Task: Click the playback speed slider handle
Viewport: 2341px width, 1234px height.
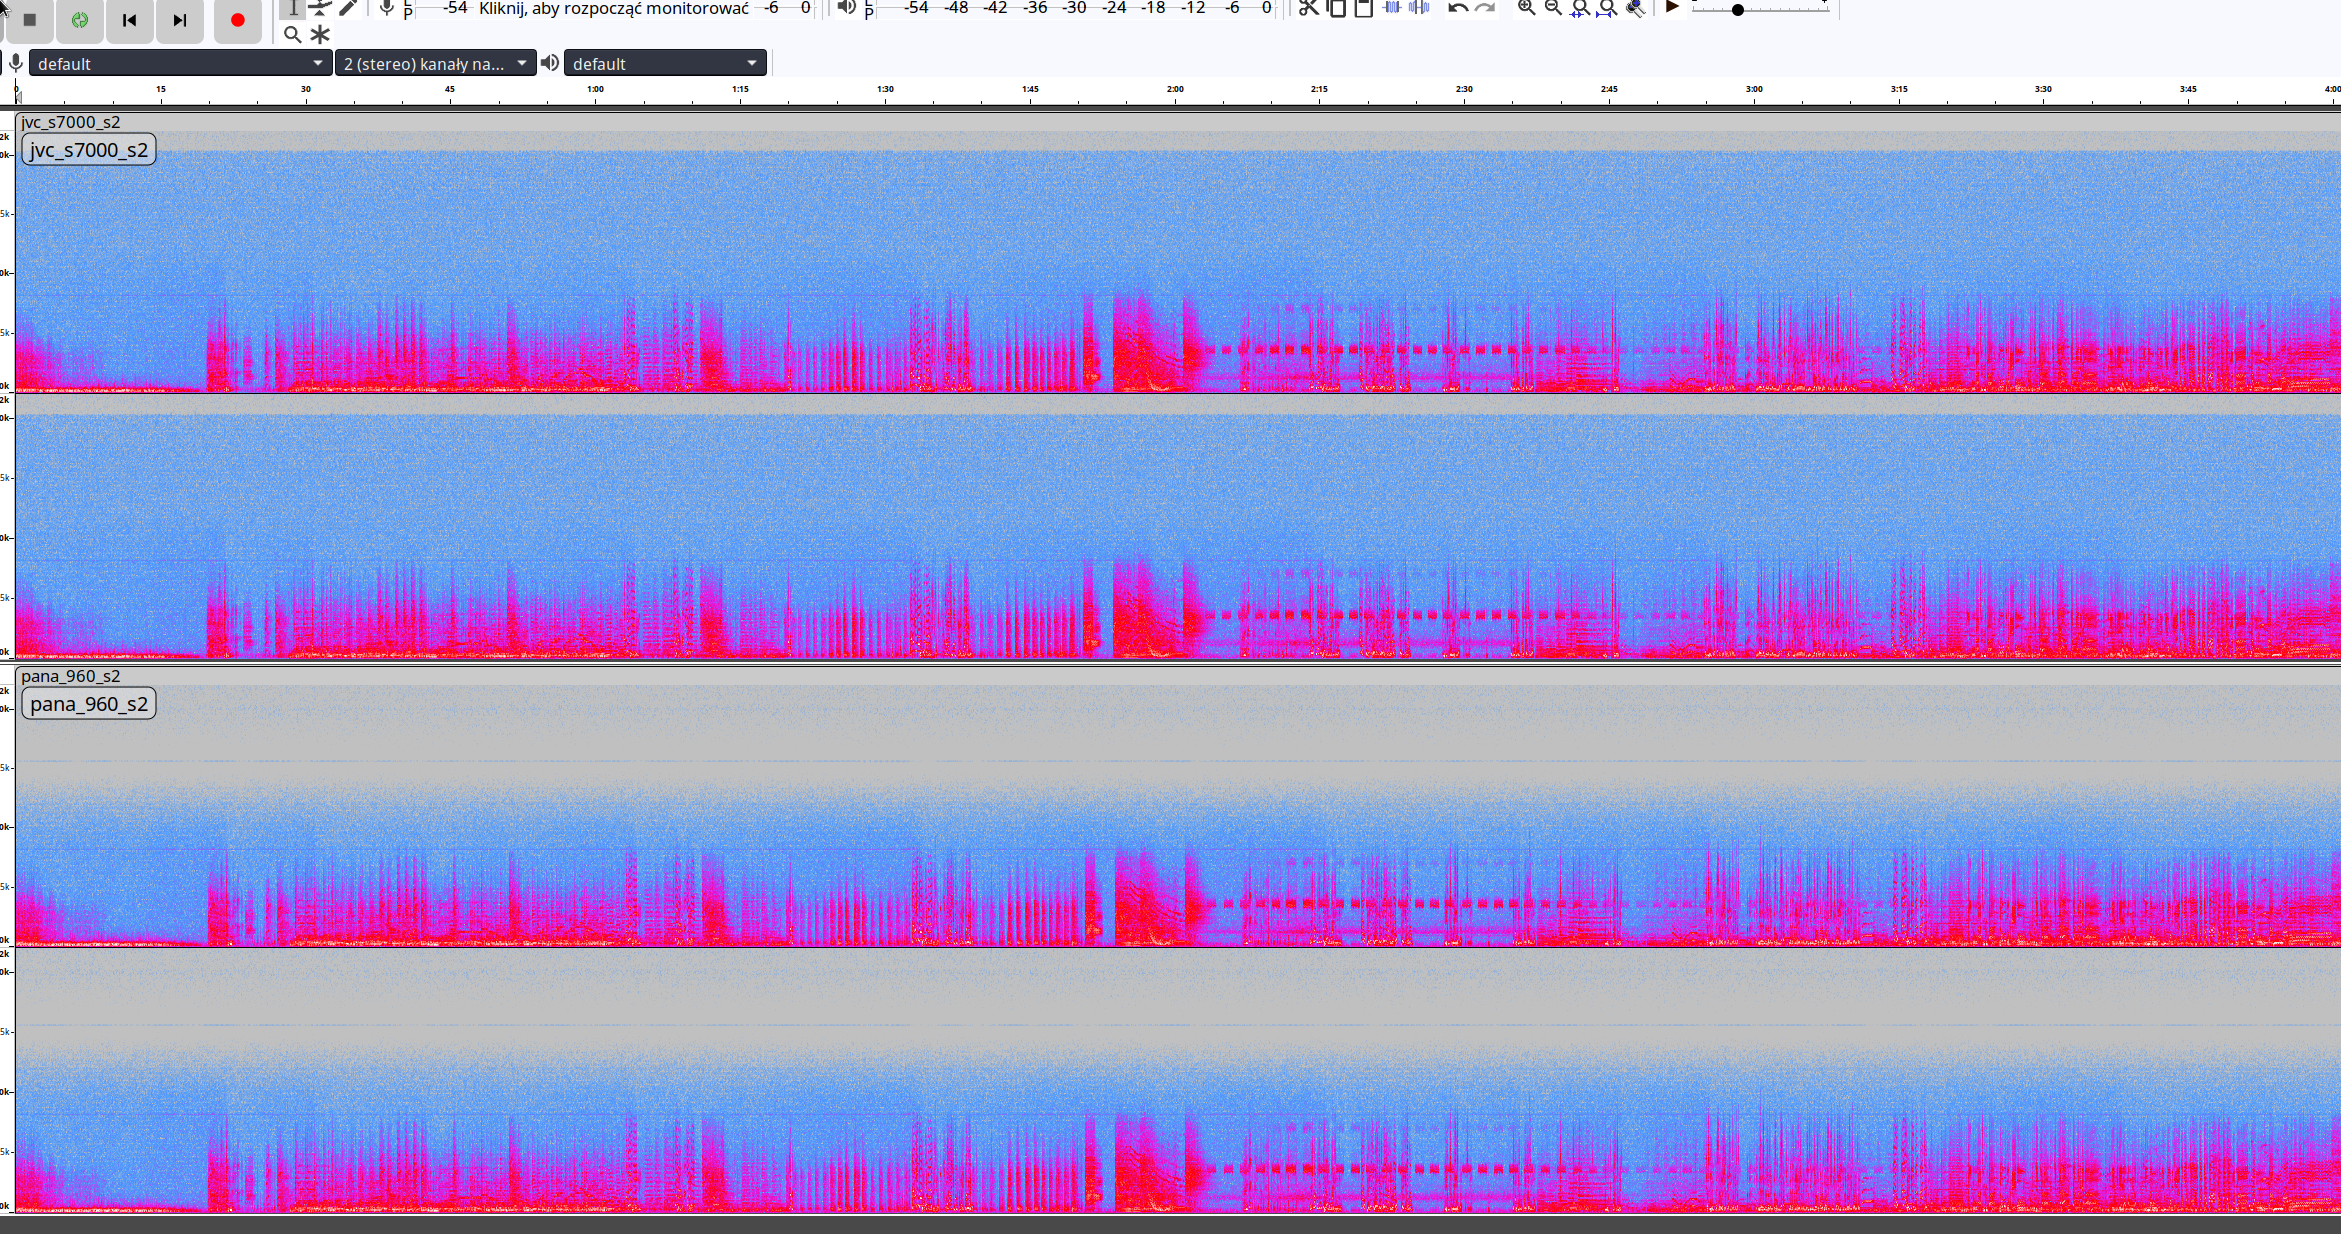Action: (x=1738, y=10)
